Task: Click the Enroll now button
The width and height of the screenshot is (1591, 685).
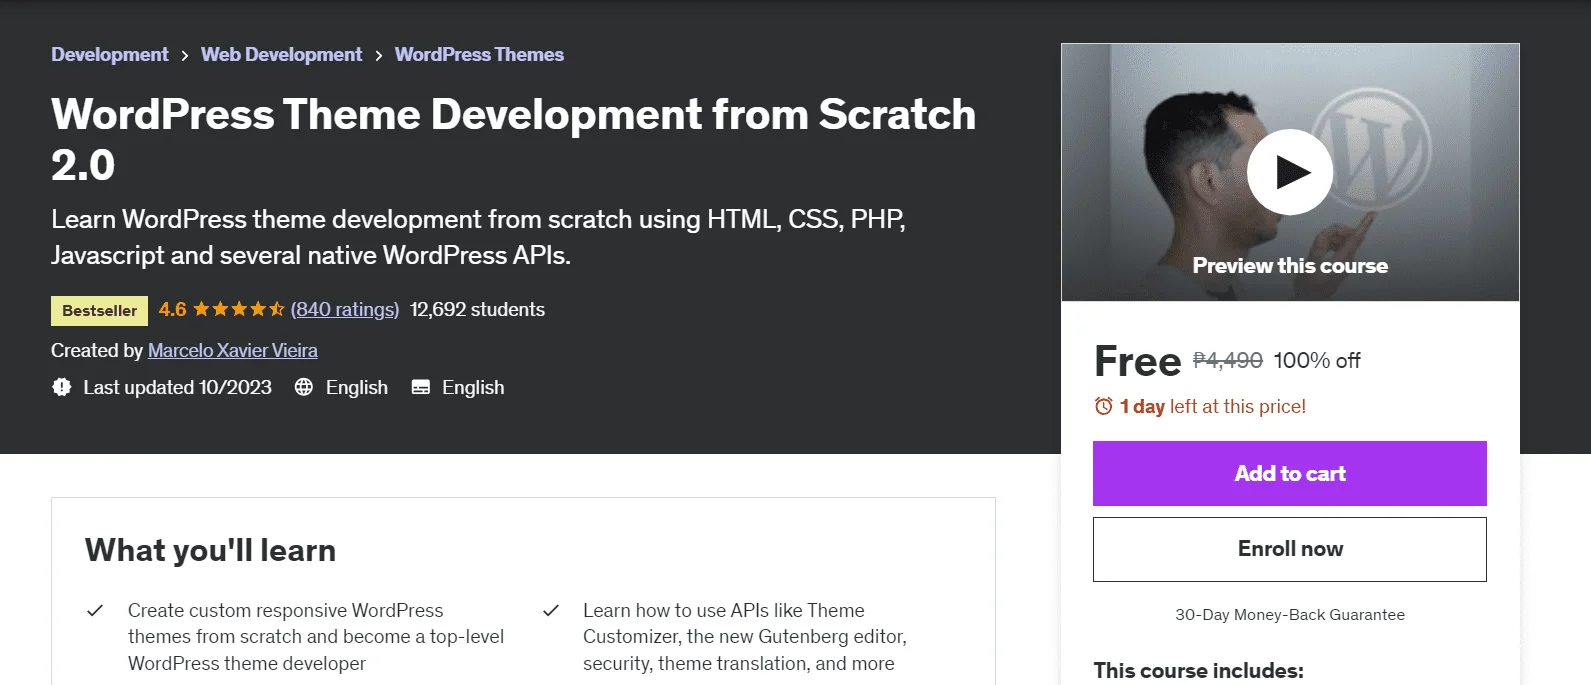Action: [x=1290, y=549]
